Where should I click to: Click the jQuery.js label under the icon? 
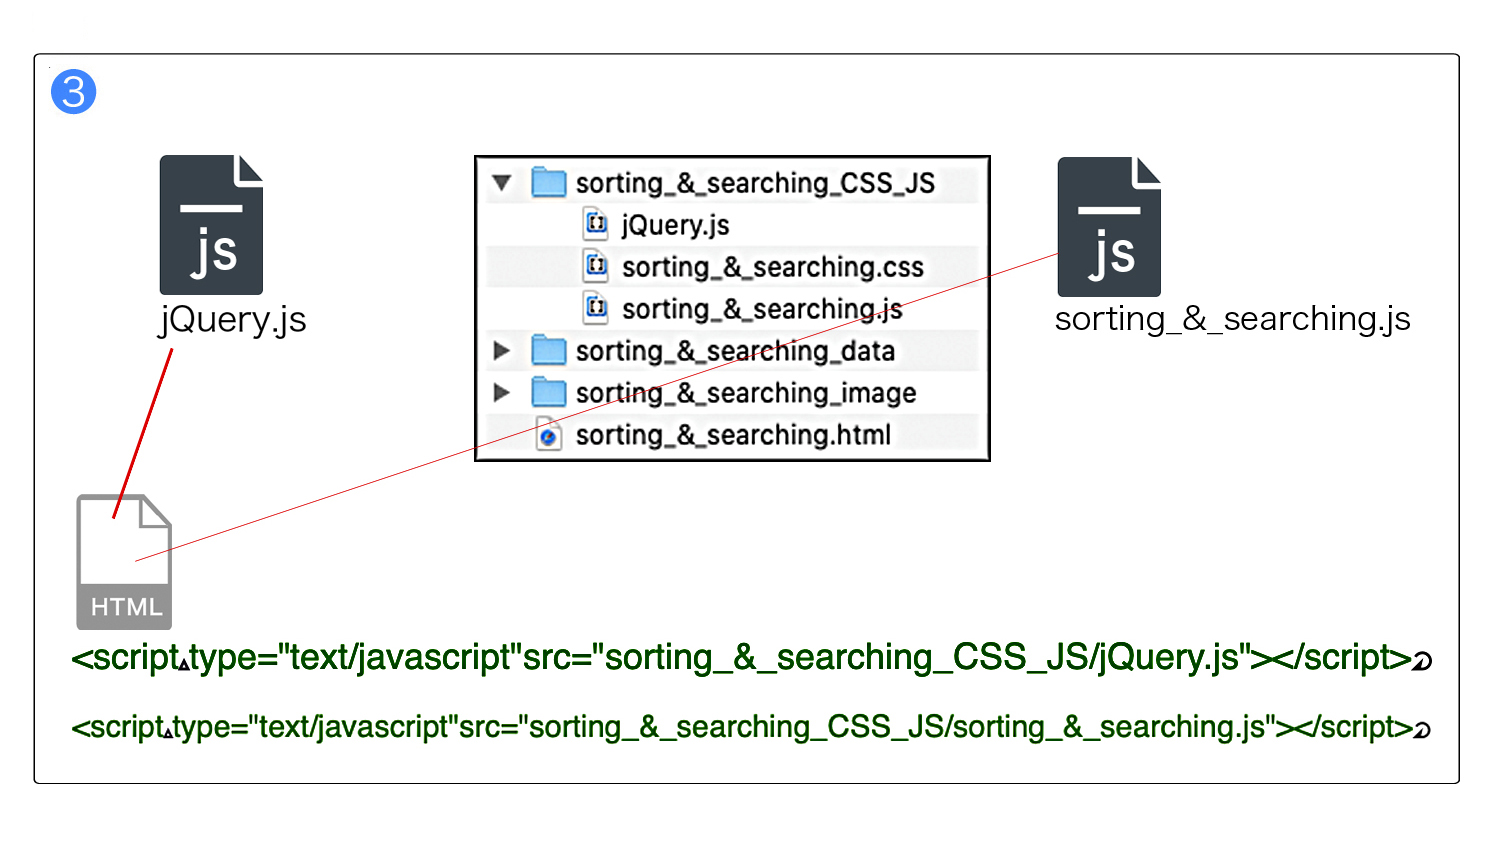[x=232, y=320]
